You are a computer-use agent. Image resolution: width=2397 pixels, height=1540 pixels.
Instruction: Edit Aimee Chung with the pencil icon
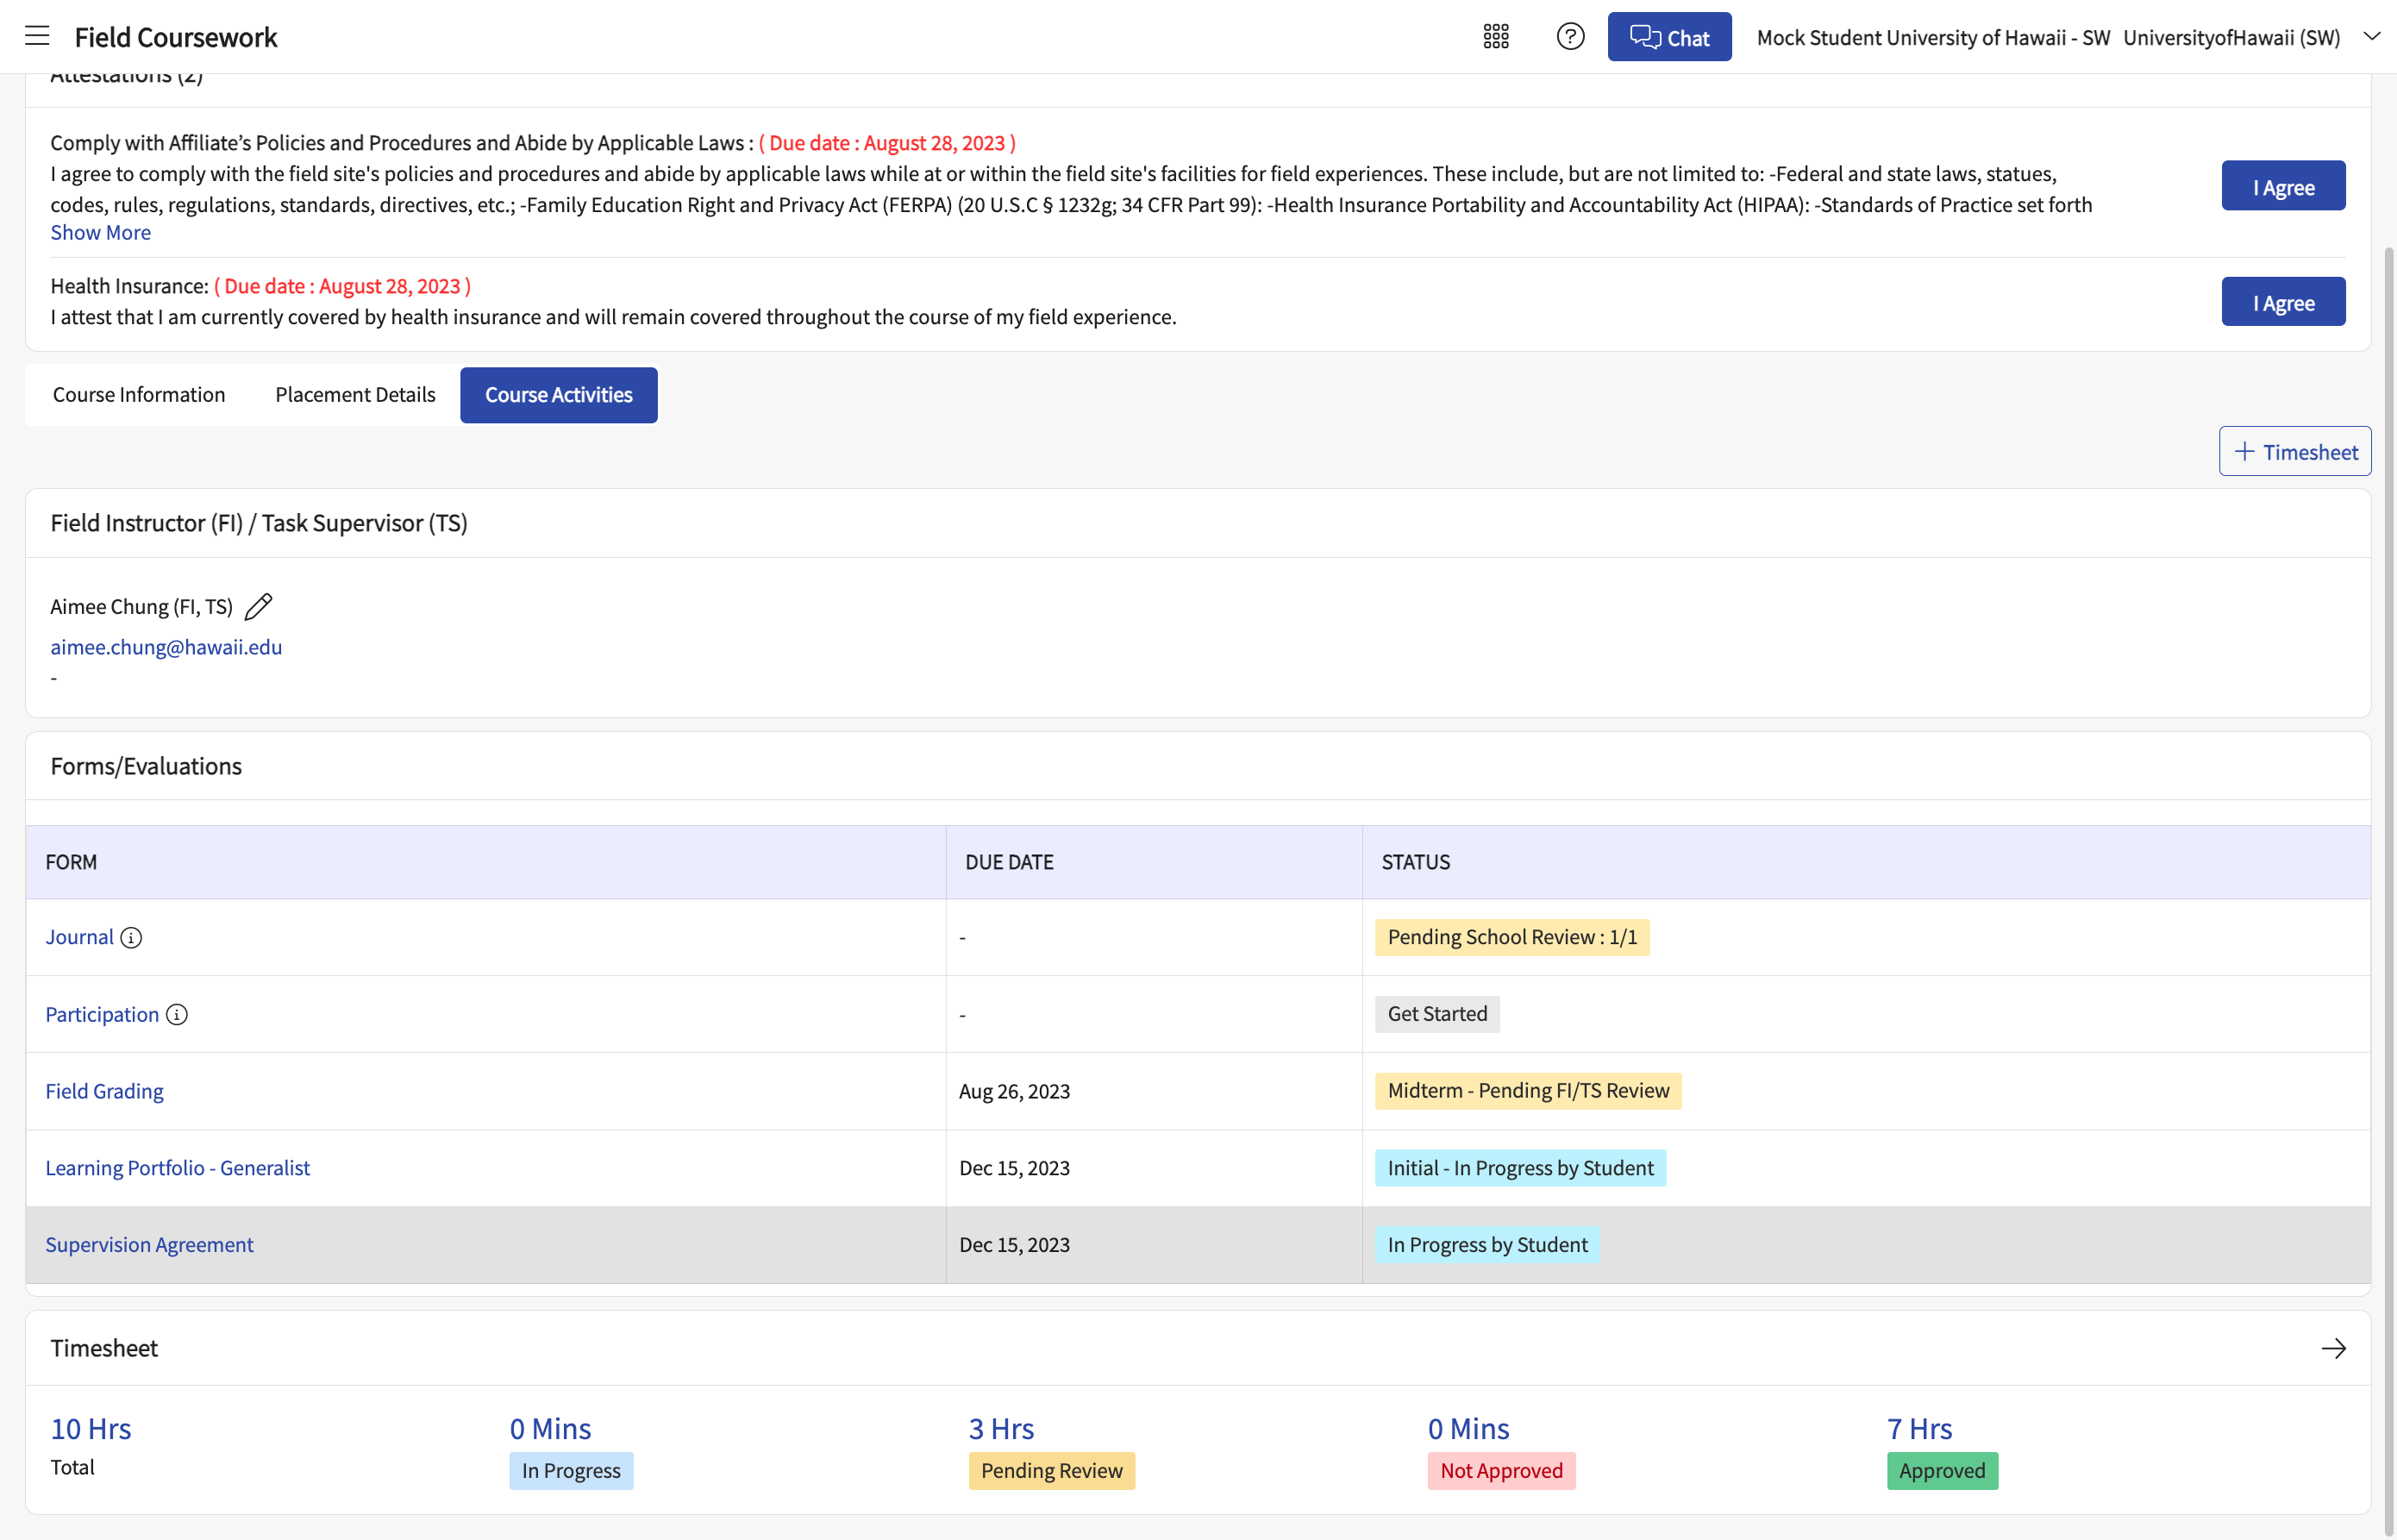[x=258, y=607]
